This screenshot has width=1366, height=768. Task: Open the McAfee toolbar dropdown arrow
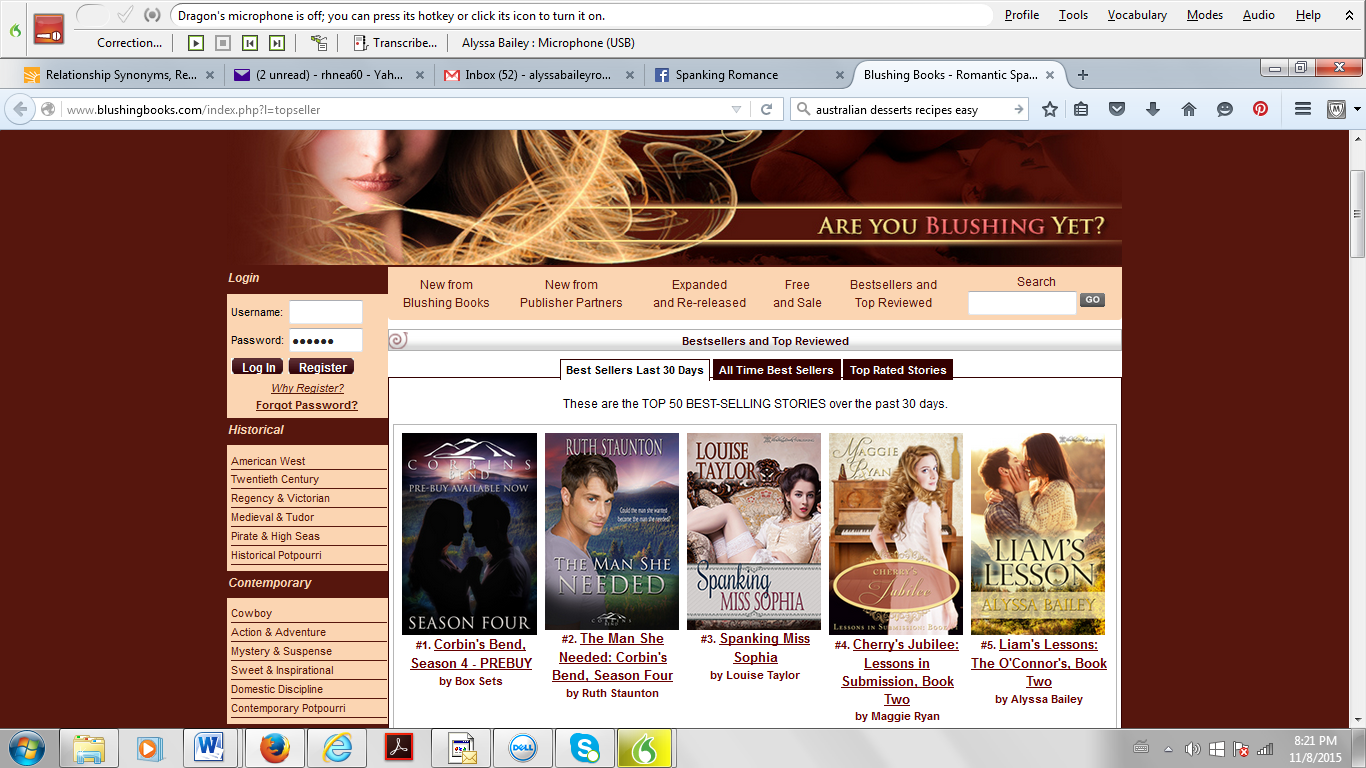click(1357, 110)
